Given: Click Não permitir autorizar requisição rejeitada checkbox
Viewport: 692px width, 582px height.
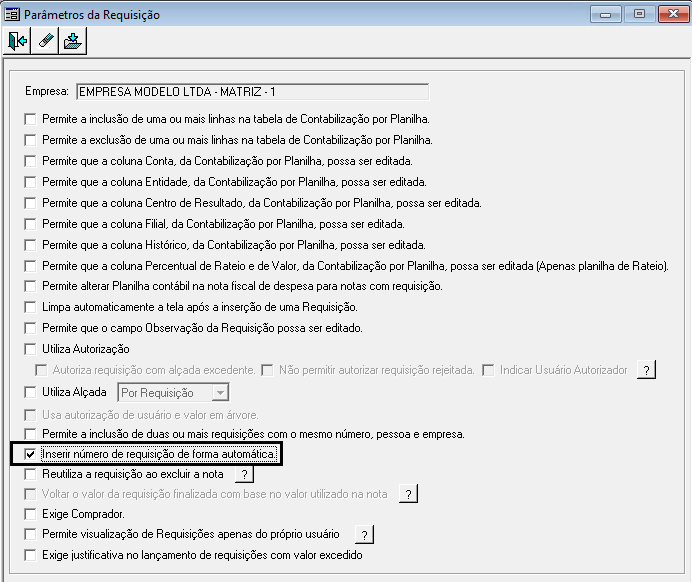Looking at the screenshot, I should tap(267, 370).
